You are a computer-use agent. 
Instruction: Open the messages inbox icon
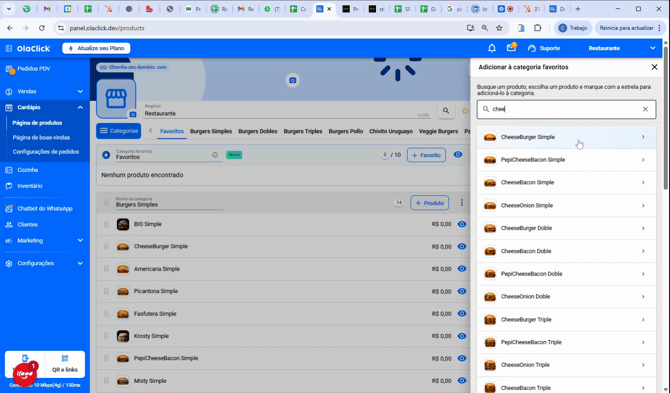click(x=511, y=48)
